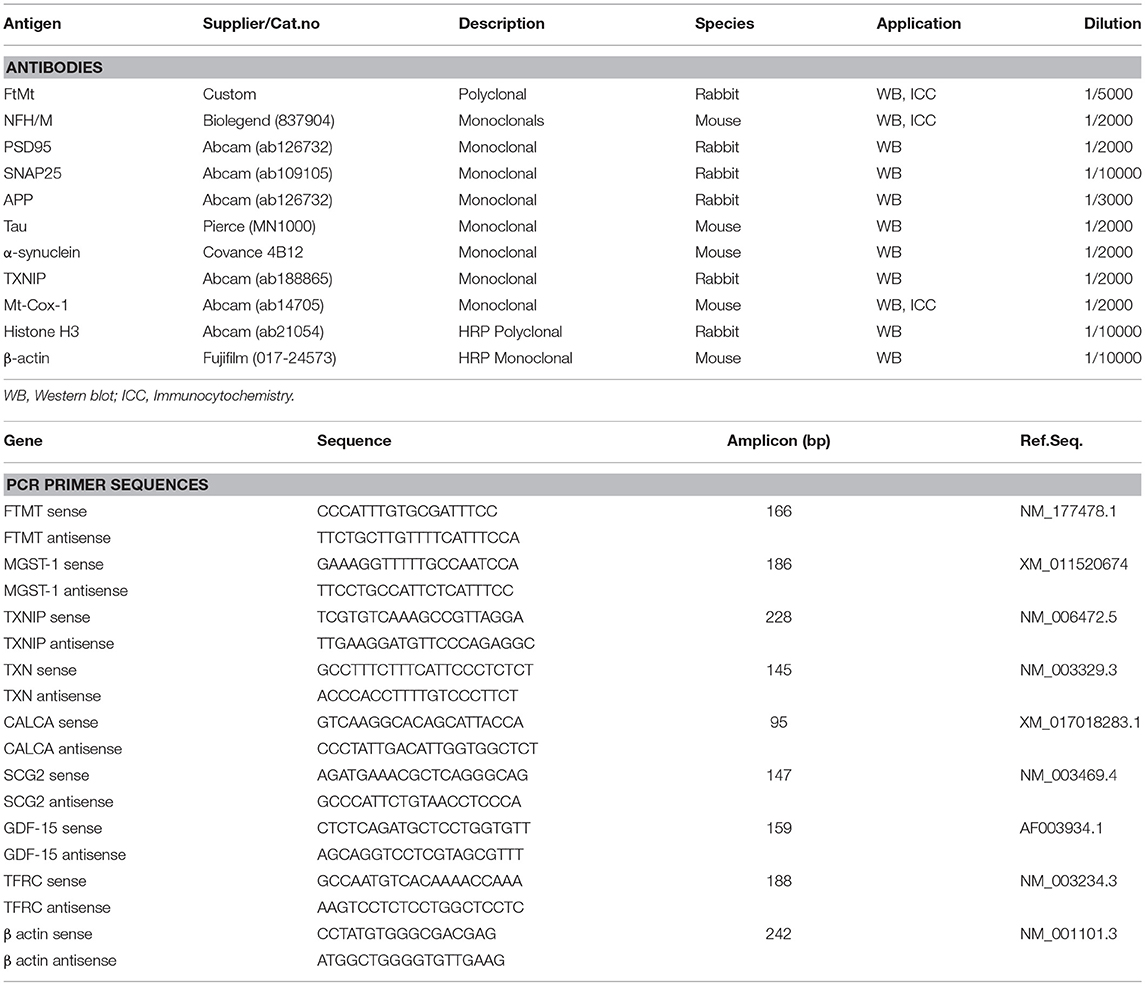This screenshot has height=985, width=1145.
Task: Select reference NM_003469.4
Action: (1068, 775)
